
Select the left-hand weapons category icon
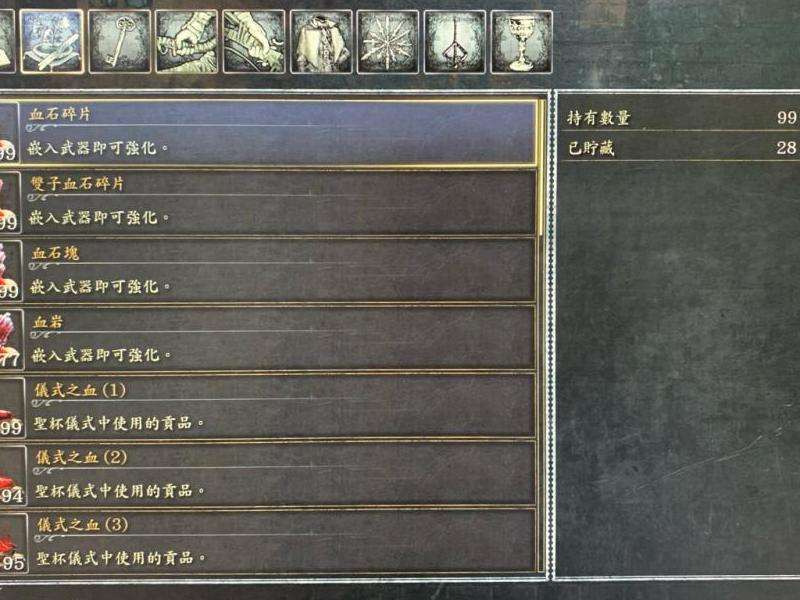(254, 42)
